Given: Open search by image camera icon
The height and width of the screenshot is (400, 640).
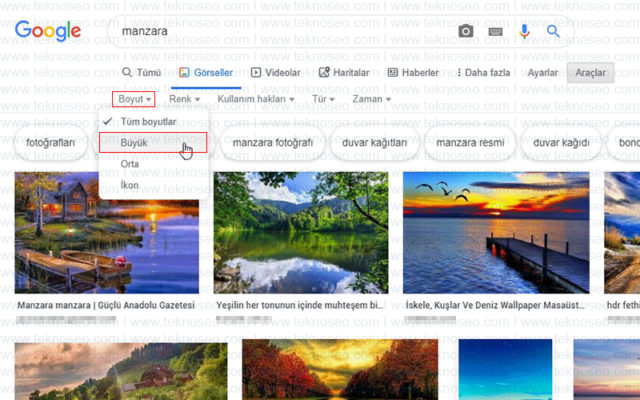Looking at the screenshot, I should (x=466, y=31).
